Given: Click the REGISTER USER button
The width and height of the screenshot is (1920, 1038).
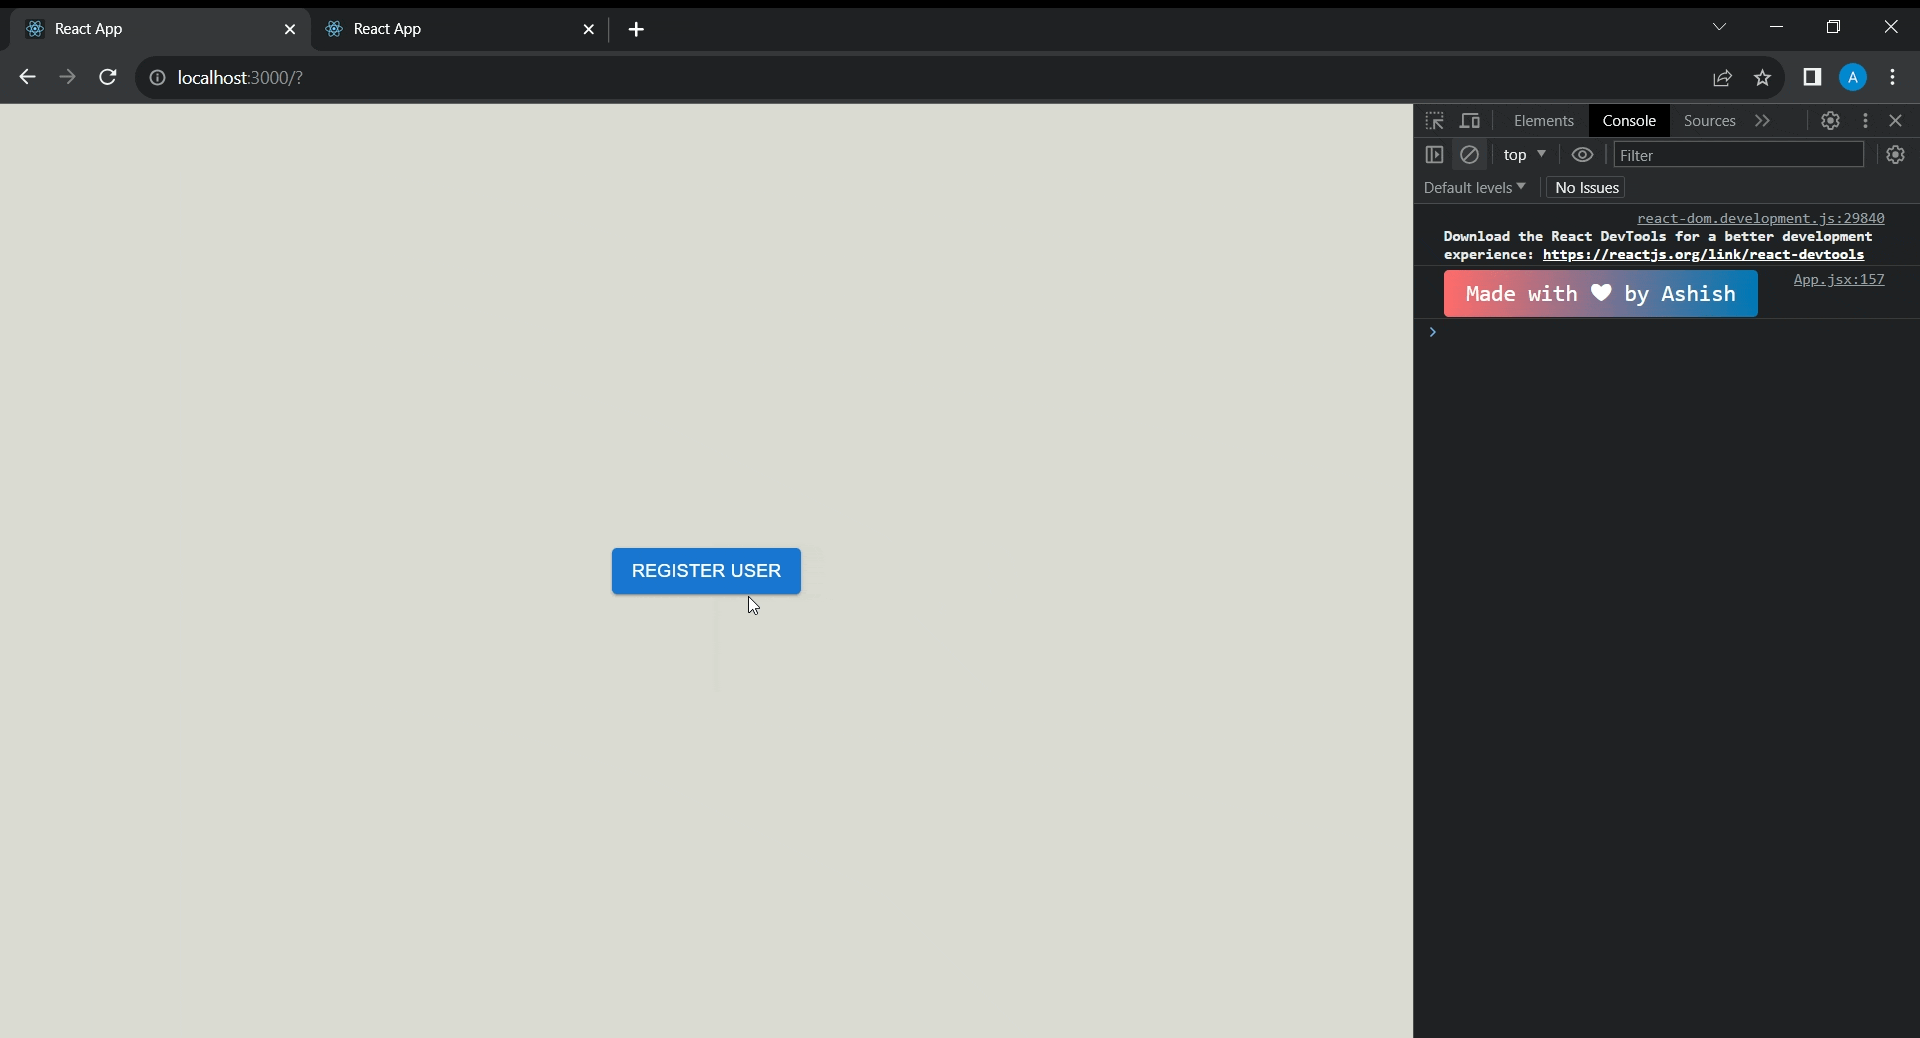Looking at the screenshot, I should pyautogui.click(x=706, y=571).
